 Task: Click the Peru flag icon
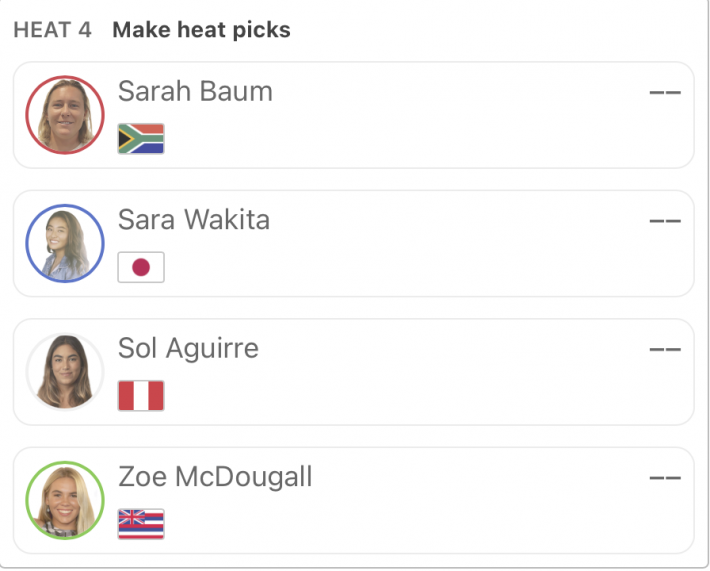point(141,396)
